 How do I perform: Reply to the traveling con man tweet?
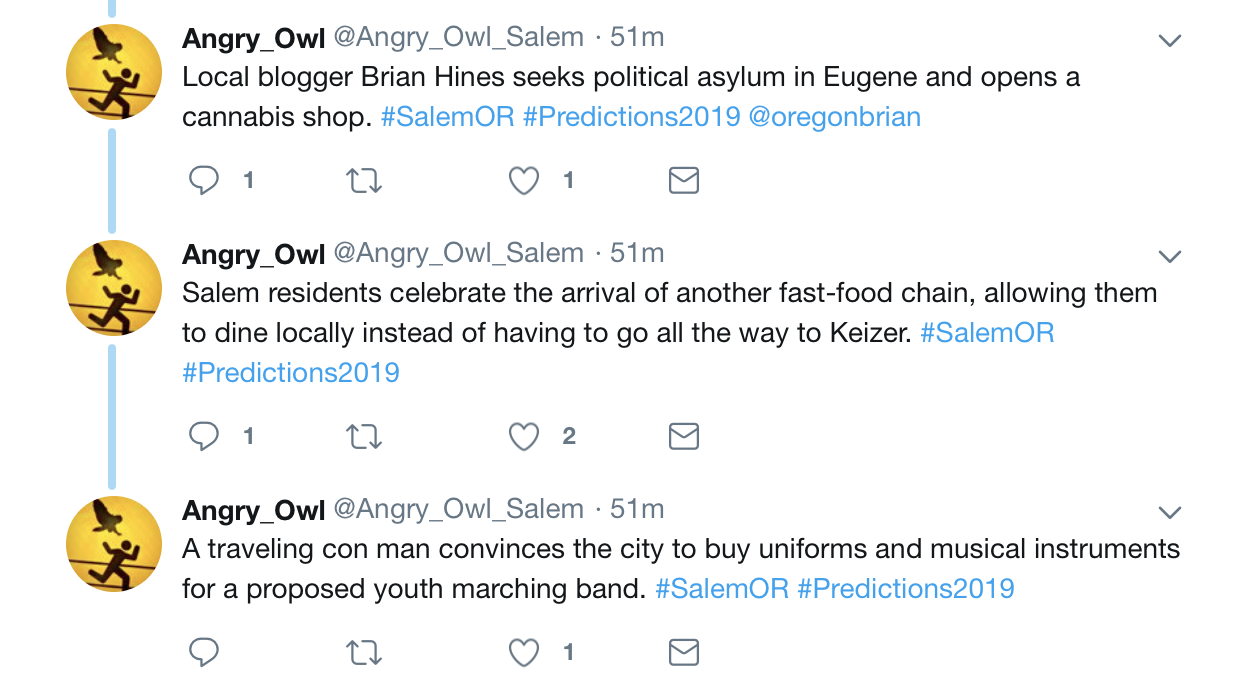coord(204,653)
